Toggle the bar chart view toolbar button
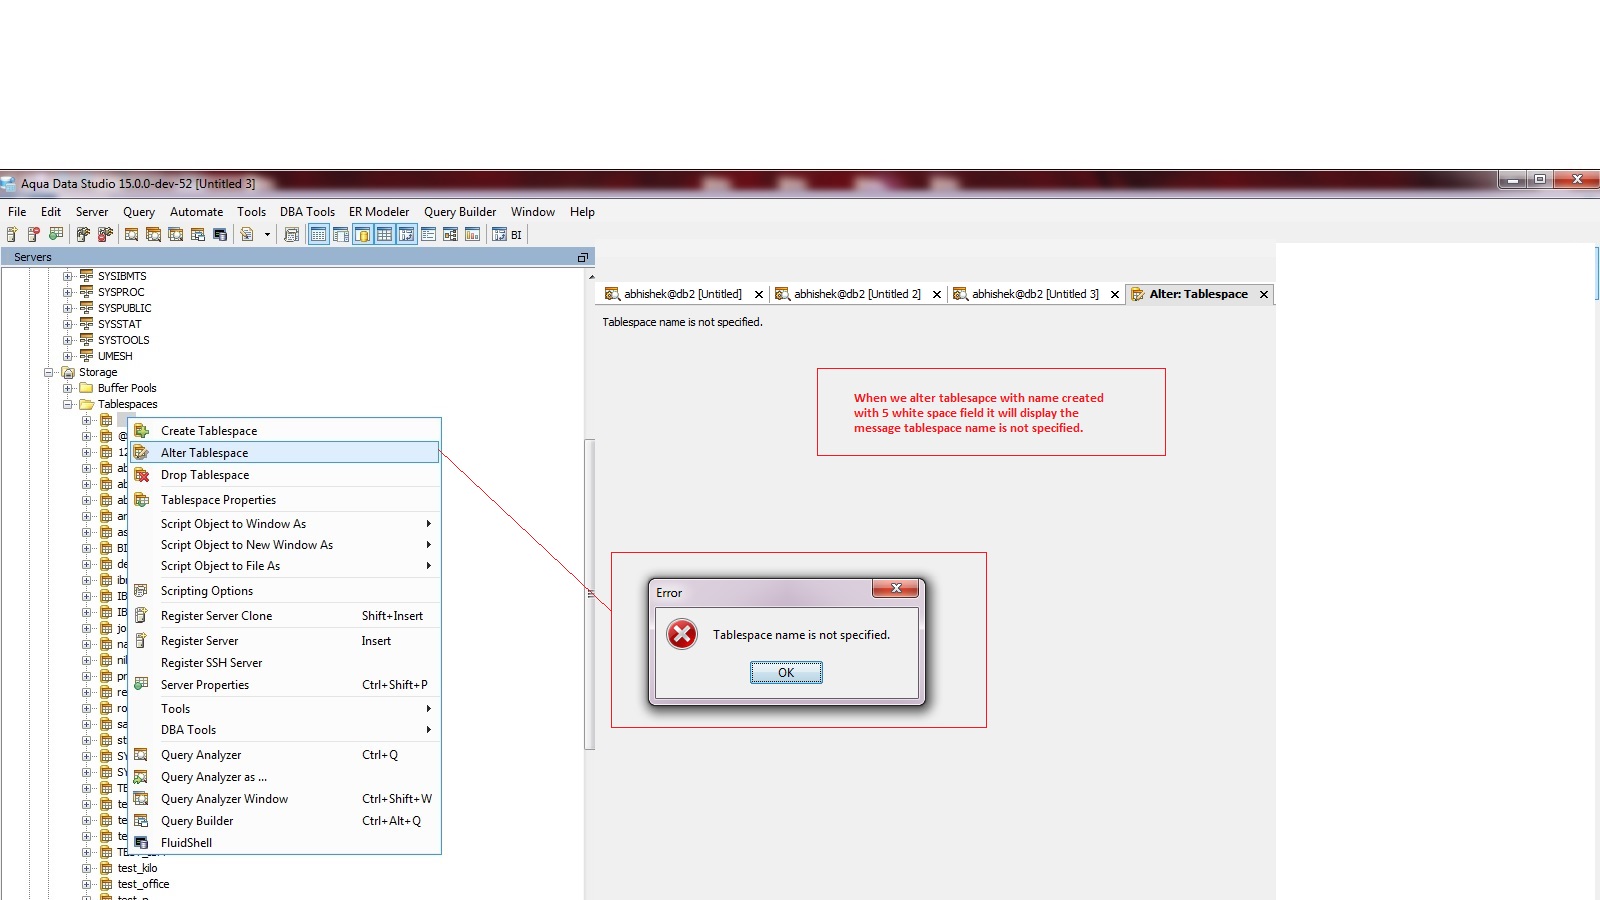Image resolution: width=1600 pixels, height=900 pixels. click(x=473, y=235)
